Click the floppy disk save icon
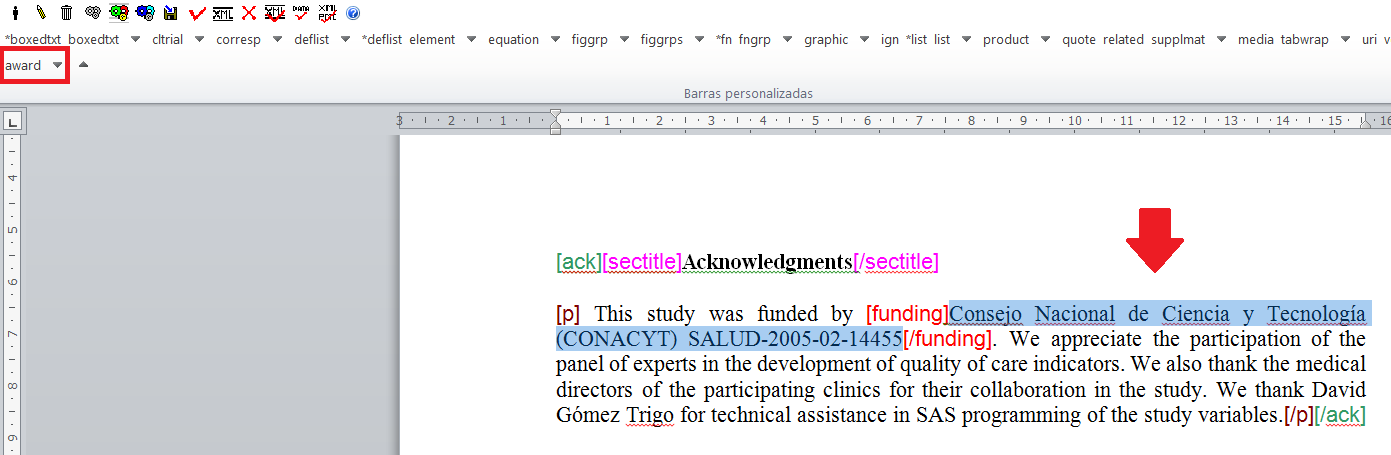This screenshot has height=455, width=1391. coord(171,13)
